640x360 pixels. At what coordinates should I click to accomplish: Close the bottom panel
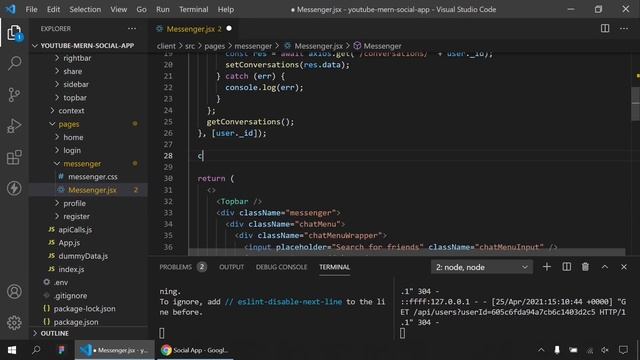[x=624, y=267]
